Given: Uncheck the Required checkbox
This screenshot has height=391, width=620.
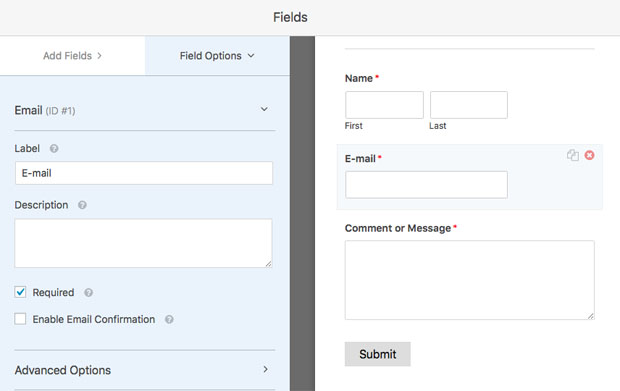Looking at the screenshot, I should (20, 292).
